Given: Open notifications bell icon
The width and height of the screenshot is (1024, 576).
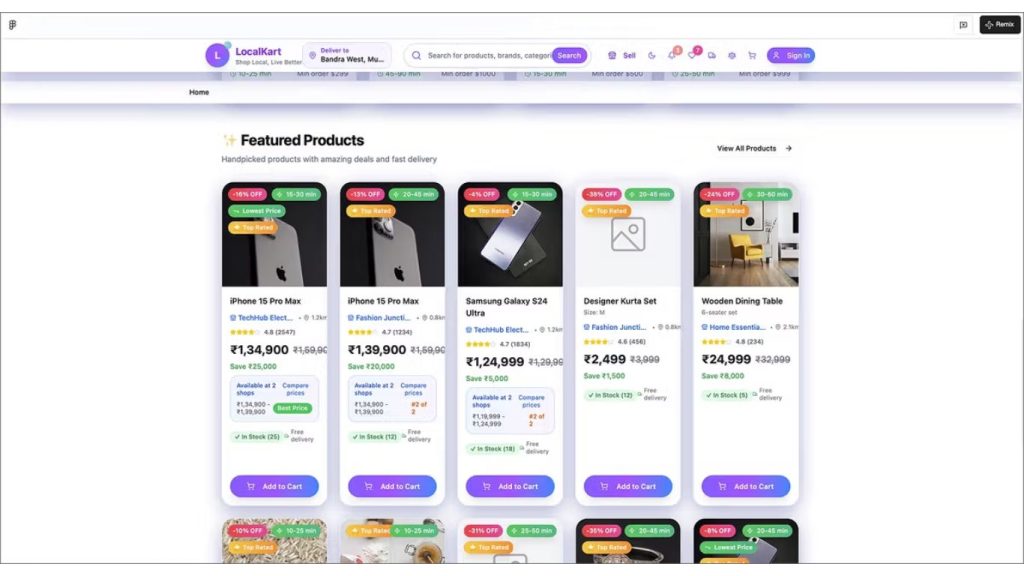Looking at the screenshot, I should pos(672,56).
